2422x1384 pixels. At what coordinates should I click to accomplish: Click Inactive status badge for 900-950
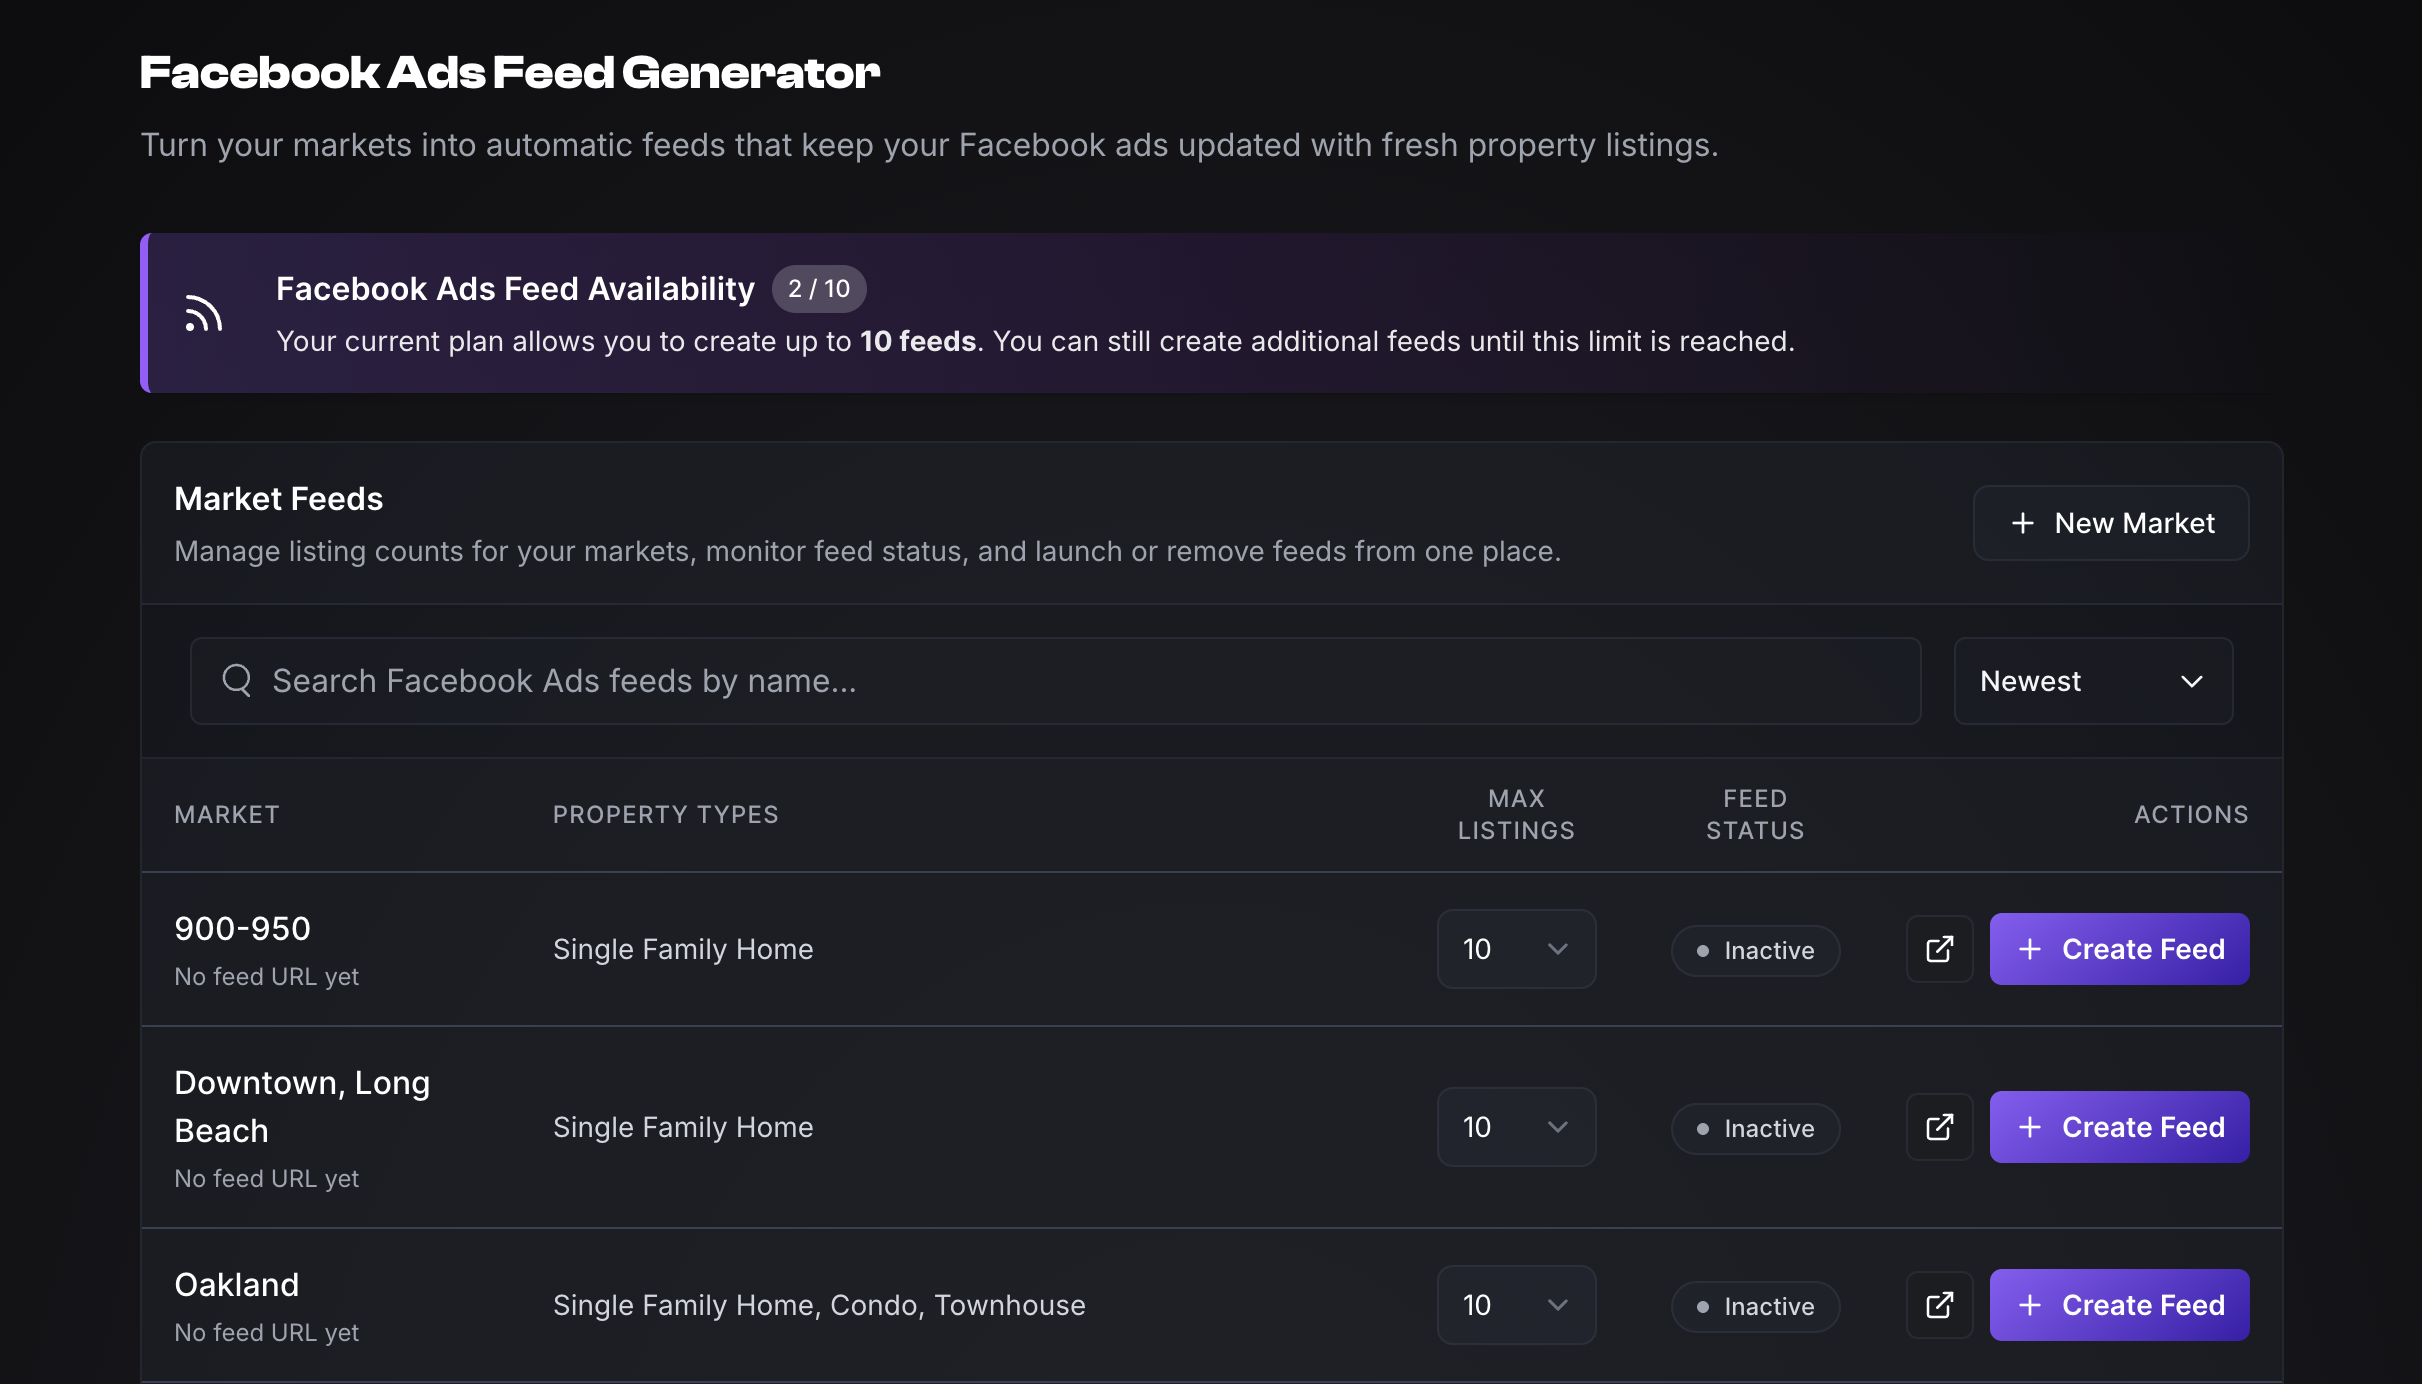[x=1755, y=950]
